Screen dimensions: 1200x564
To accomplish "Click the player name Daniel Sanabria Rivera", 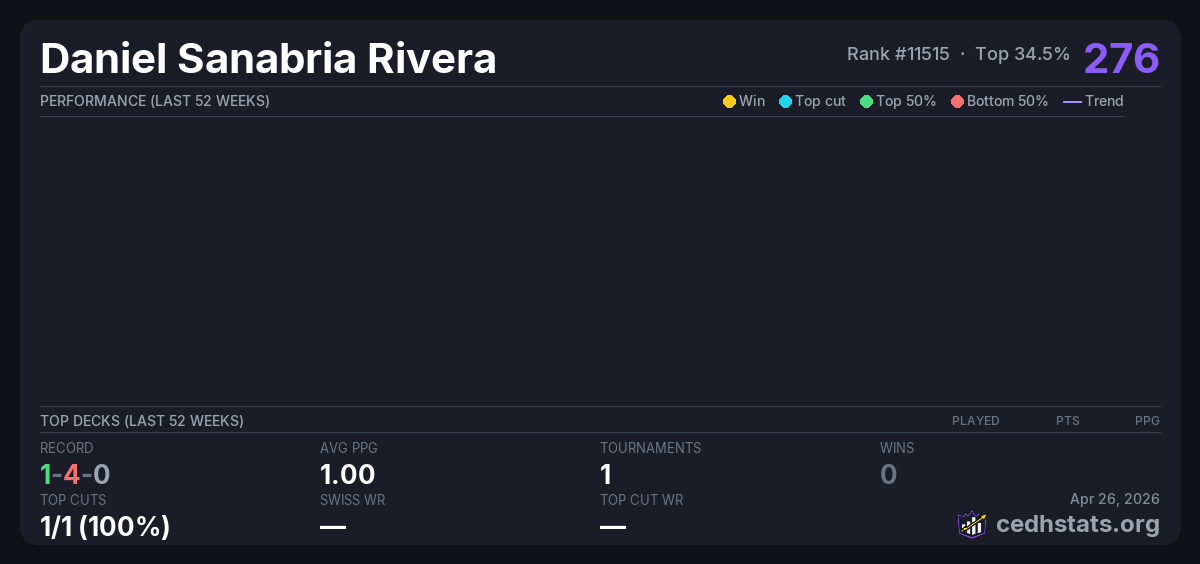I will 268,59.
